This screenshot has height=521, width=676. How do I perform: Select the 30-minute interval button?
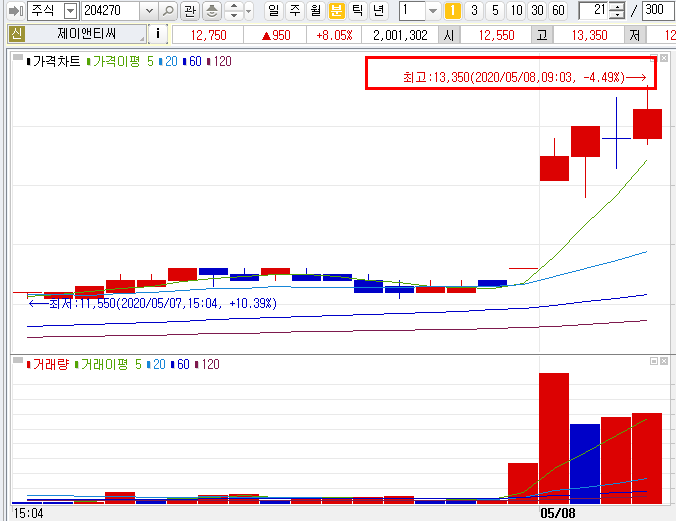pos(538,11)
